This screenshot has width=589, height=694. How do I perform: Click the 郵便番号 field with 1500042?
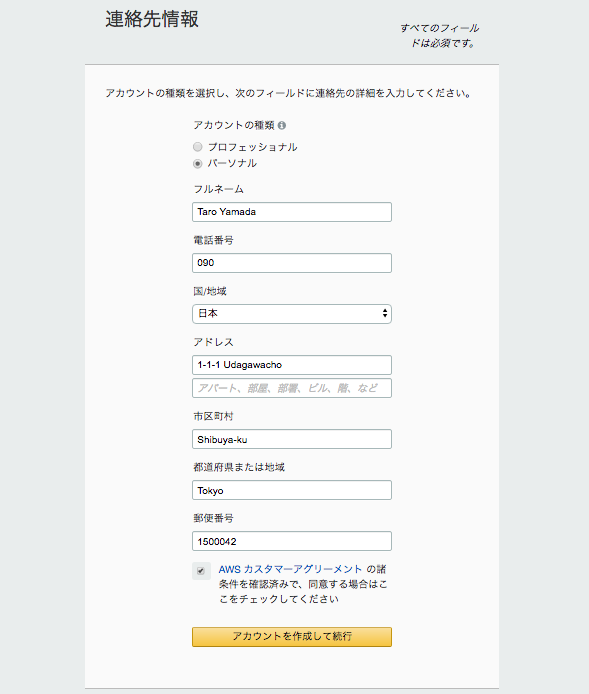(292, 541)
